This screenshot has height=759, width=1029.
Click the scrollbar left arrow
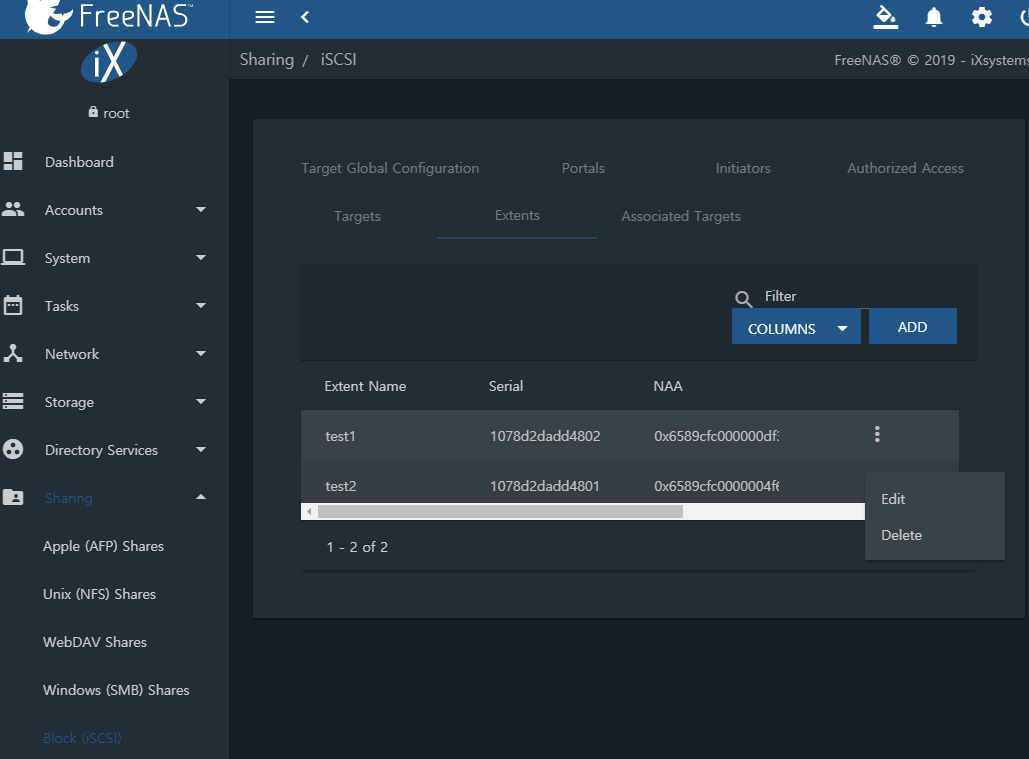point(309,512)
